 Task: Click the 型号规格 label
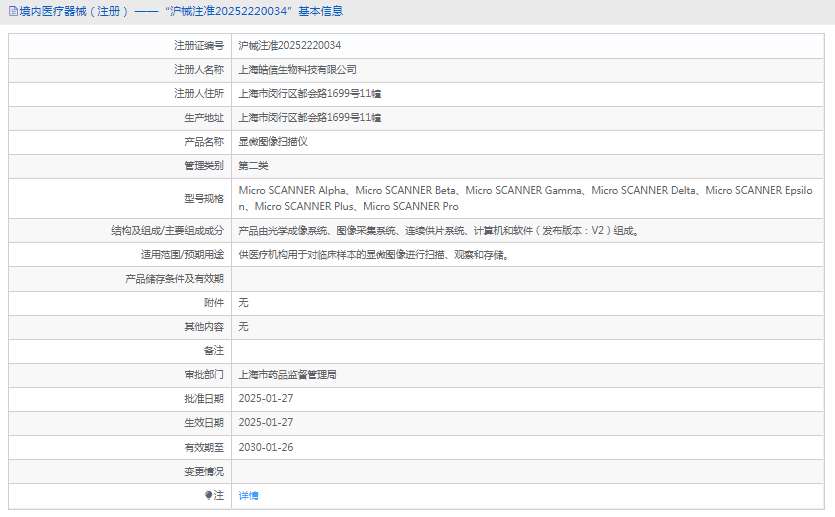point(204,199)
